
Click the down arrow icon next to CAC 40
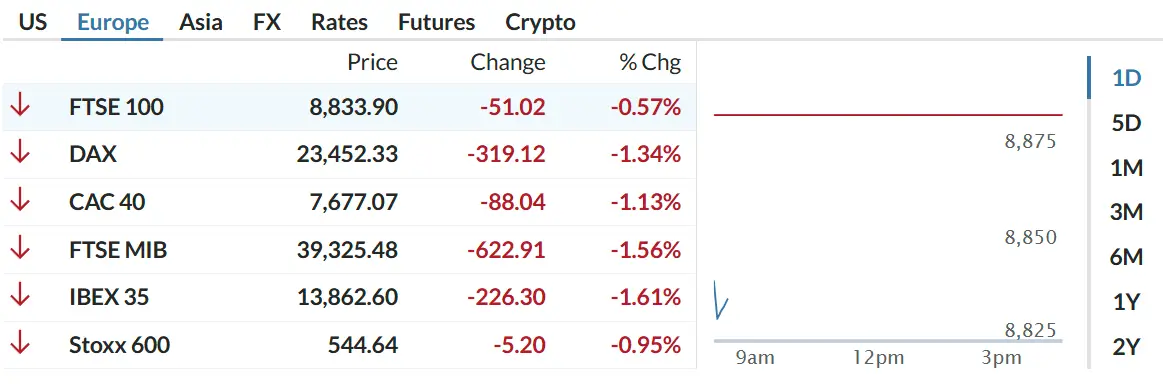tap(20, 202)
